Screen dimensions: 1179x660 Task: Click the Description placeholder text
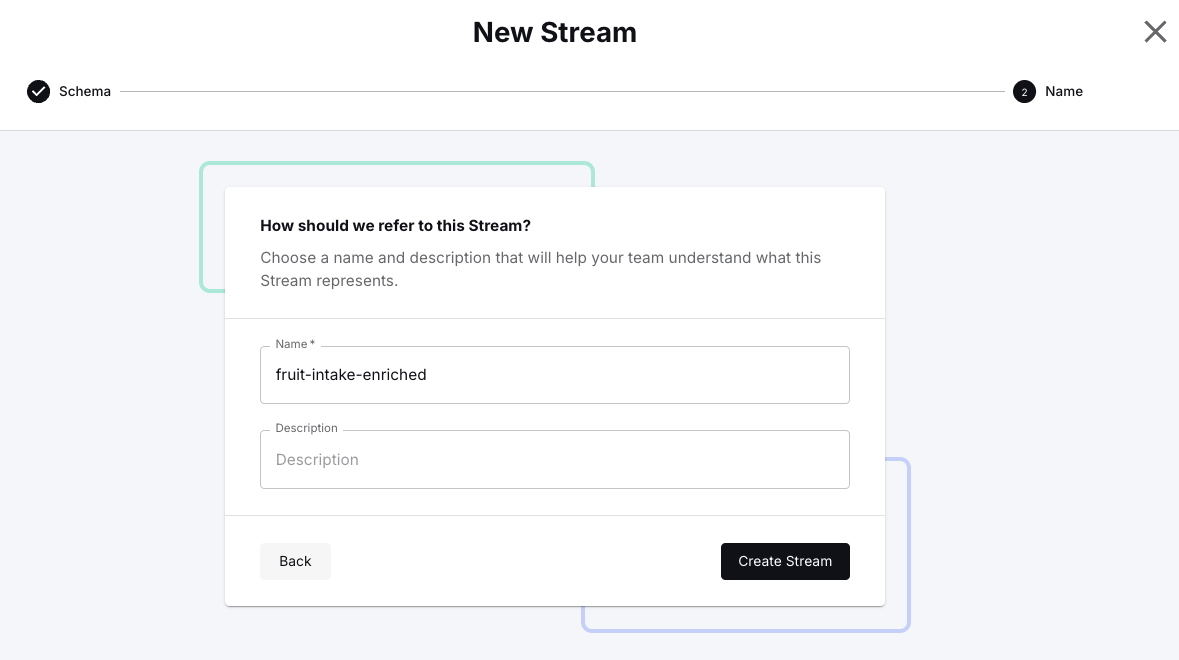click(317, 459)
